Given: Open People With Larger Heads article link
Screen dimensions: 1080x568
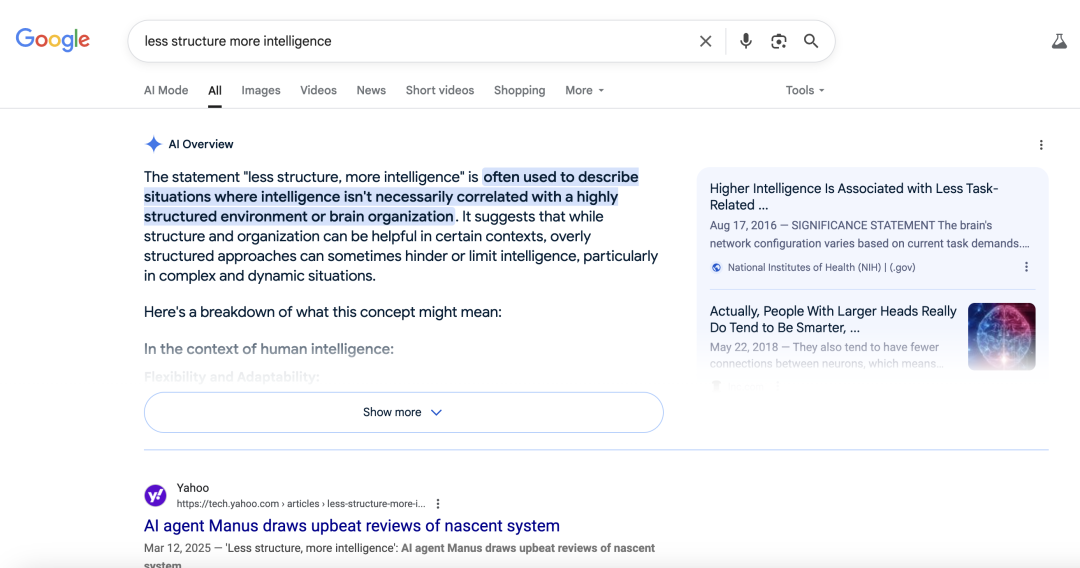Looking at the screenshot, I should coord(833,319).
